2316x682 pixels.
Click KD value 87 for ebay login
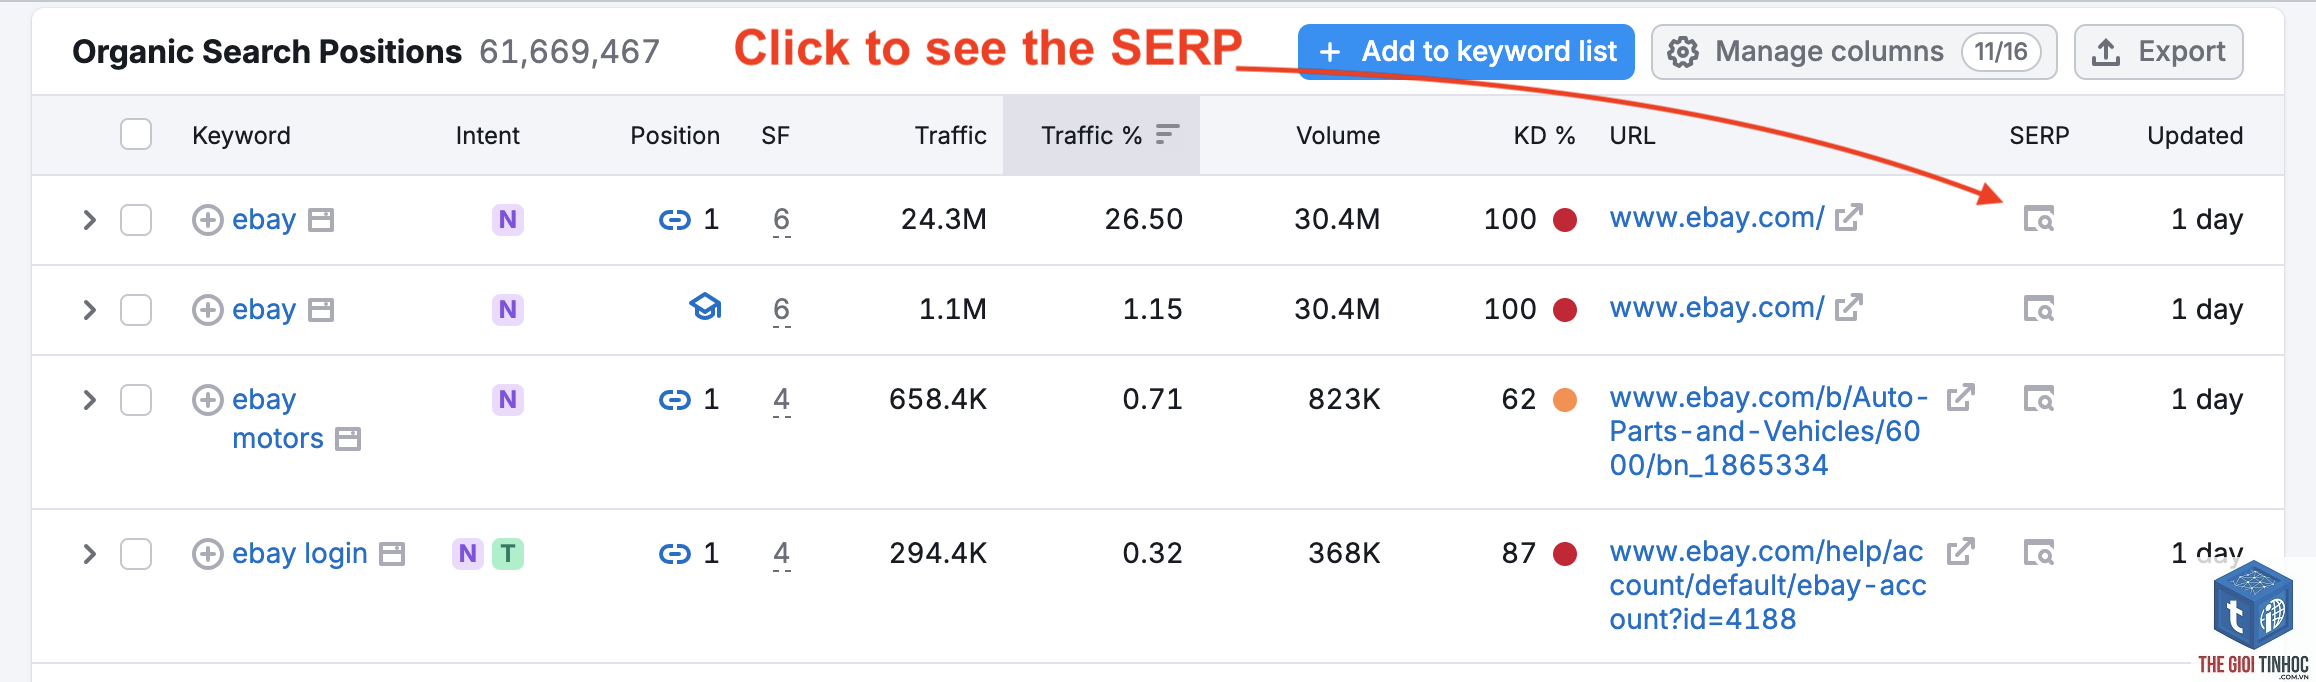pos(1519,554)
